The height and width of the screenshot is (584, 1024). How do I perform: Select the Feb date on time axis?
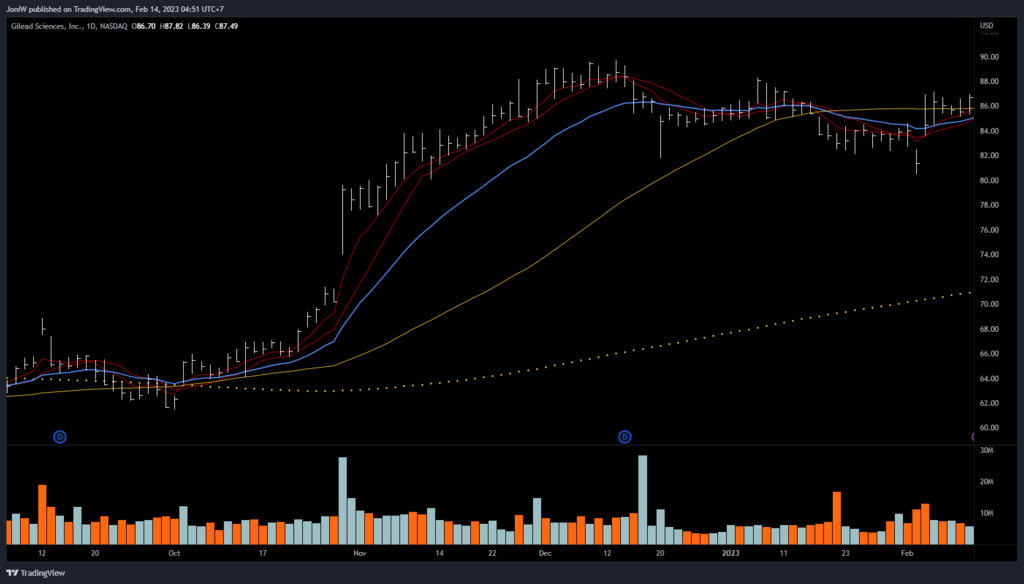point(907,552)
